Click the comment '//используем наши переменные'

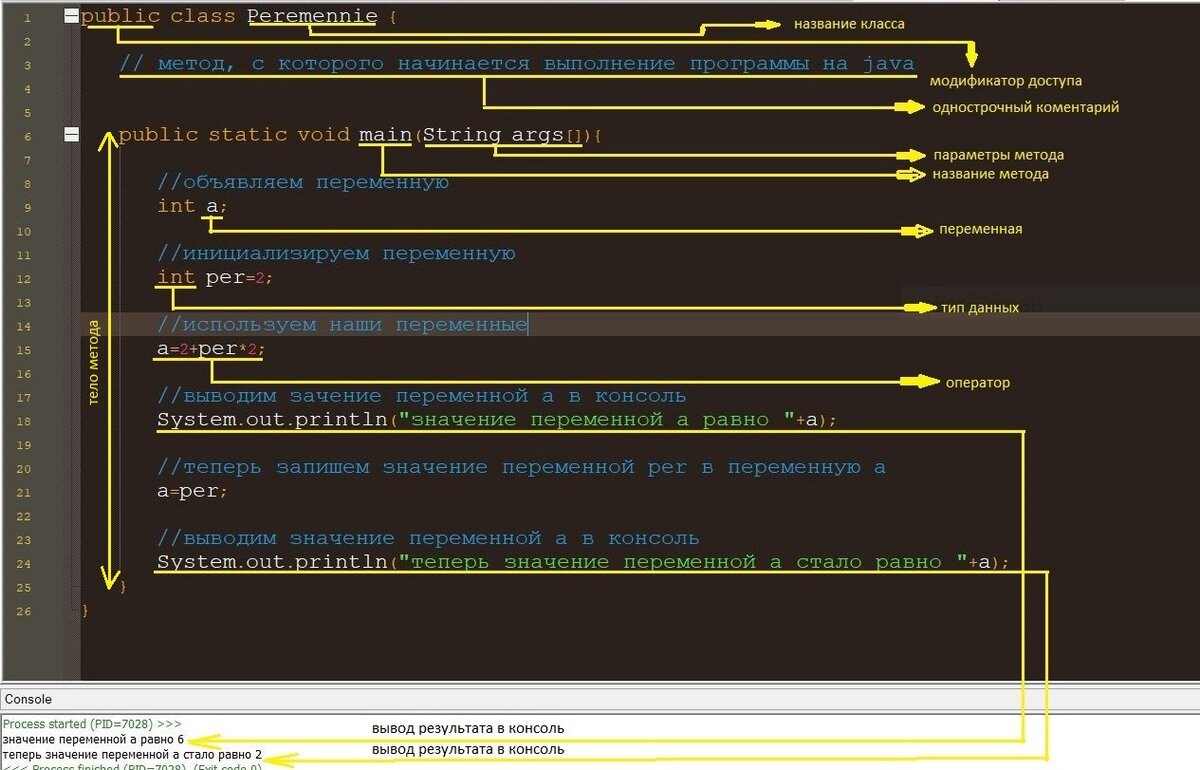click(x=340, y=325)
